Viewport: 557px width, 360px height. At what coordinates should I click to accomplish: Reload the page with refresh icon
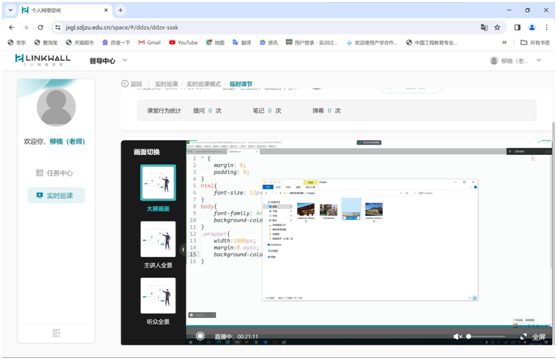tap(40, 27)
